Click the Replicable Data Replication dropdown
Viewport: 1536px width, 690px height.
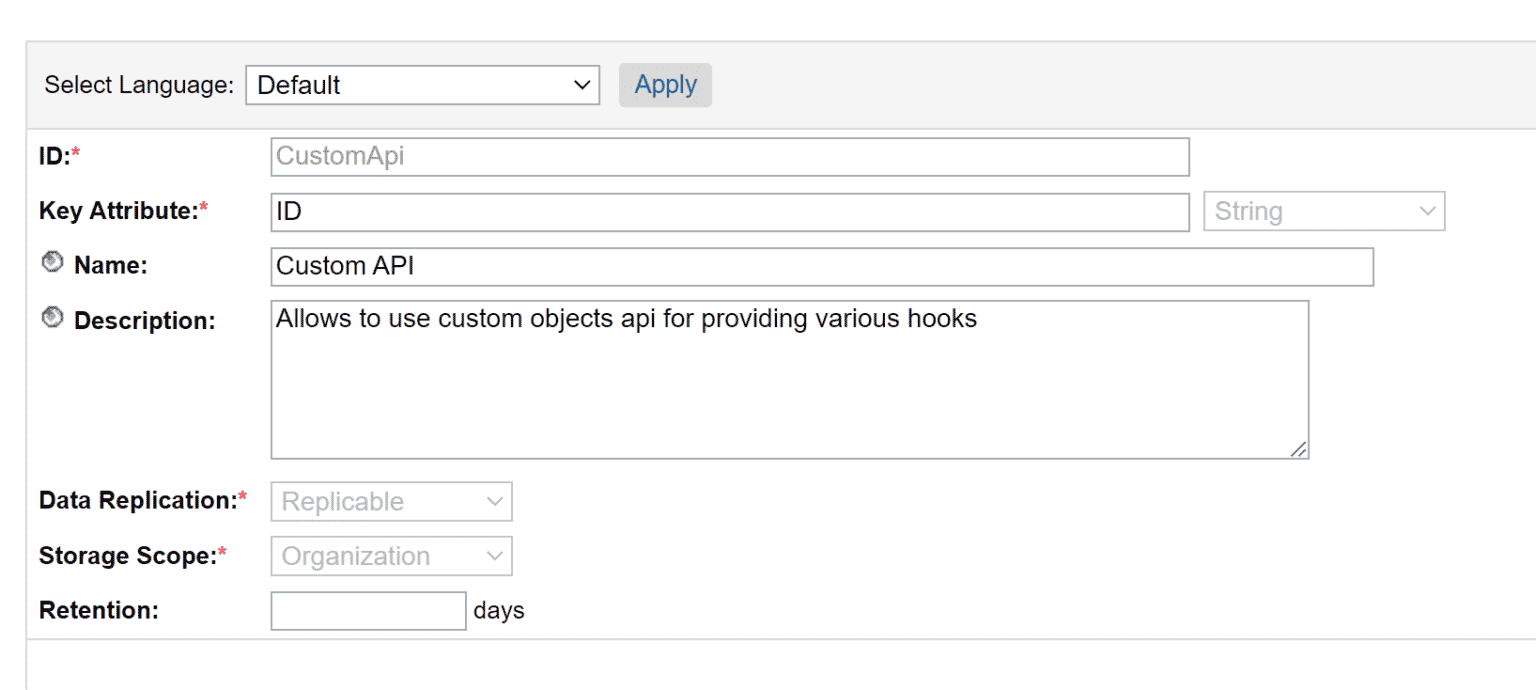click(x=390, y=501)
